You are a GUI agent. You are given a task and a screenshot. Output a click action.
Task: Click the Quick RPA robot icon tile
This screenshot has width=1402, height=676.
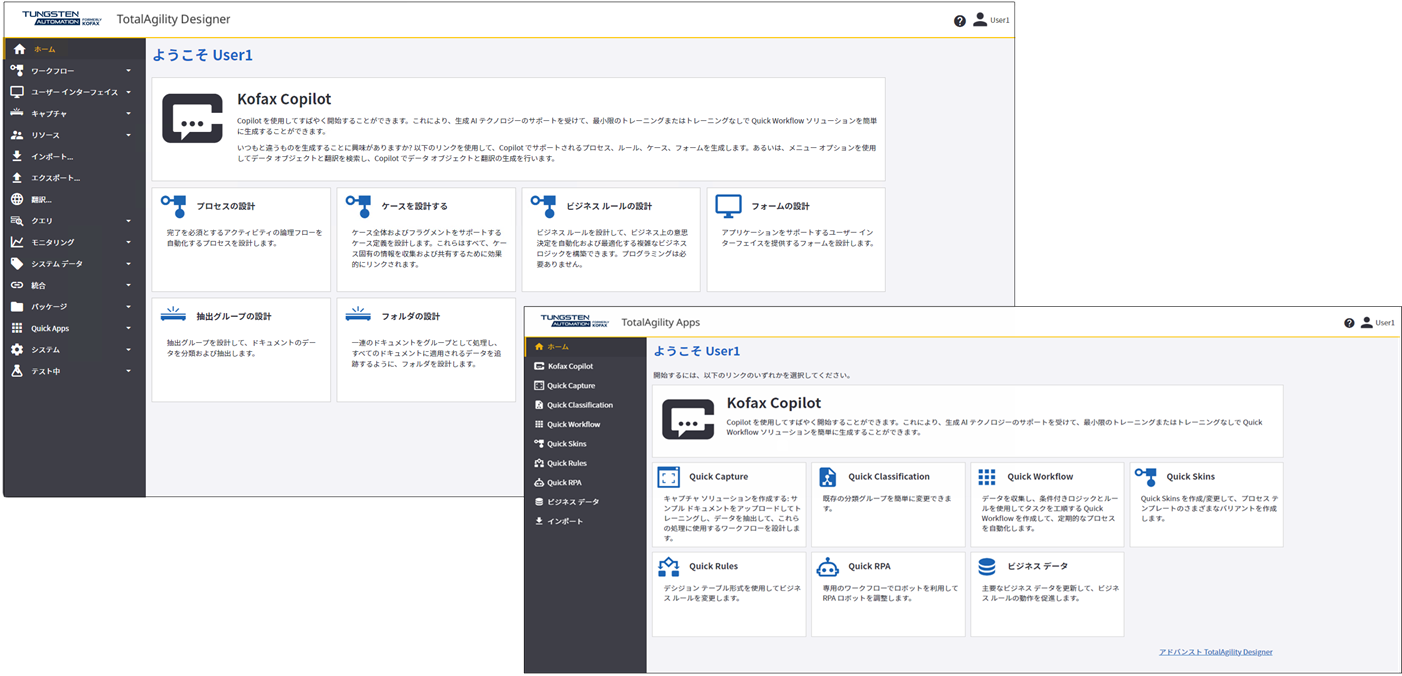(x=827, y=567)
